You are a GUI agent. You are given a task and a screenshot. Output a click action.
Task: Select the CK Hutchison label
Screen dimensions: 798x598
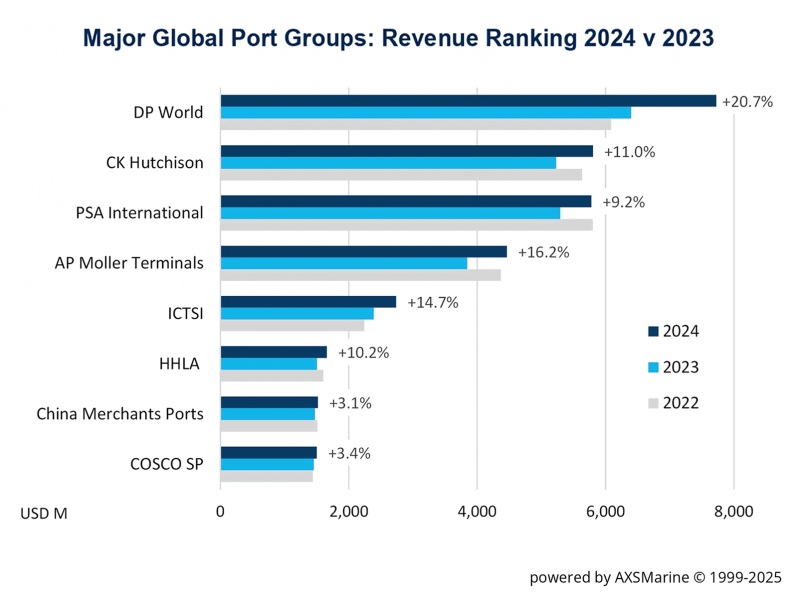click(x=155, y=162)
